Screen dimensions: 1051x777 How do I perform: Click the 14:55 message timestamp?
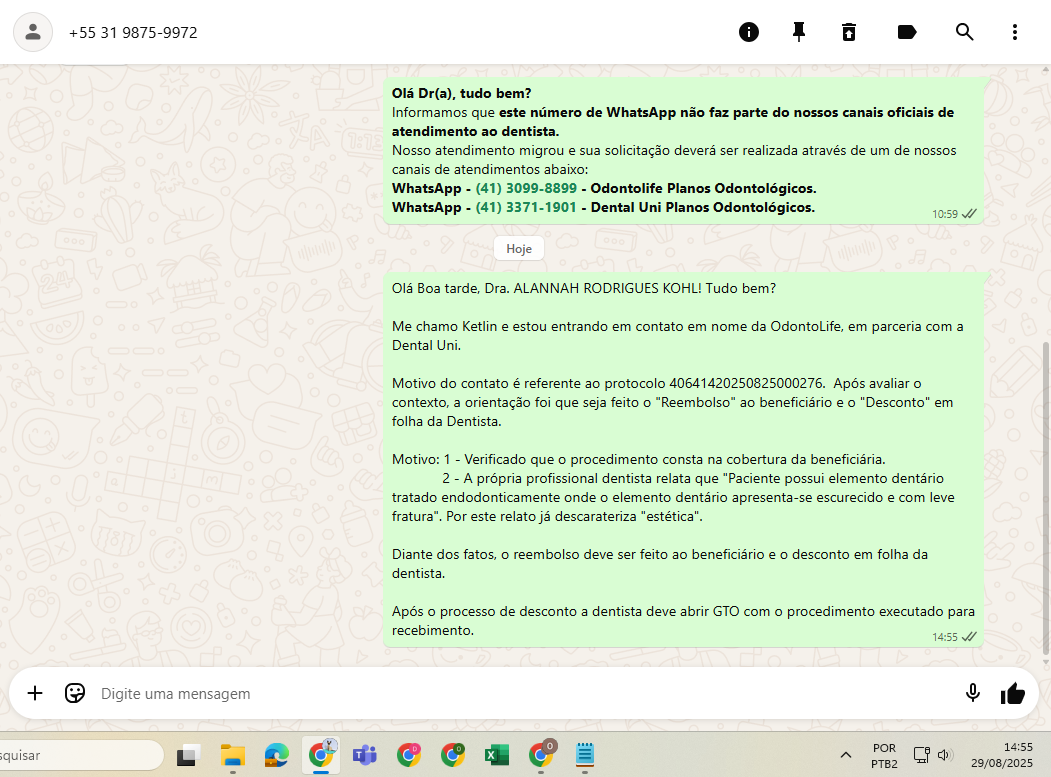944,637
